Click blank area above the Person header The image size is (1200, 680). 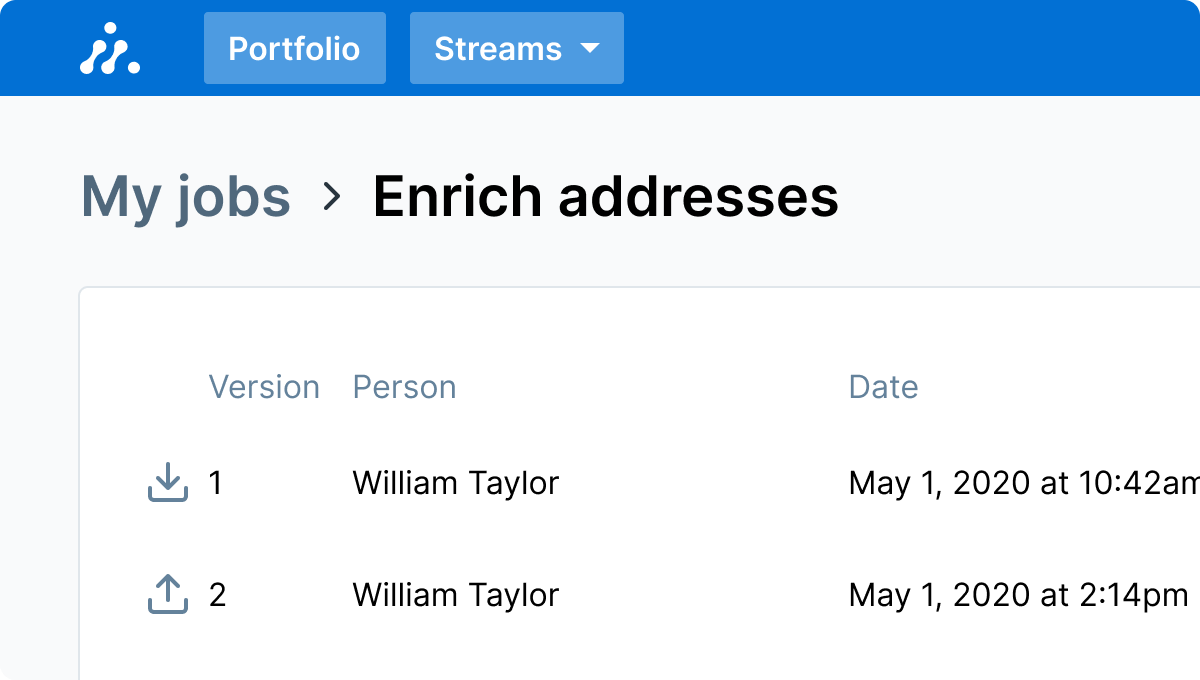click(x=500, y=330)
